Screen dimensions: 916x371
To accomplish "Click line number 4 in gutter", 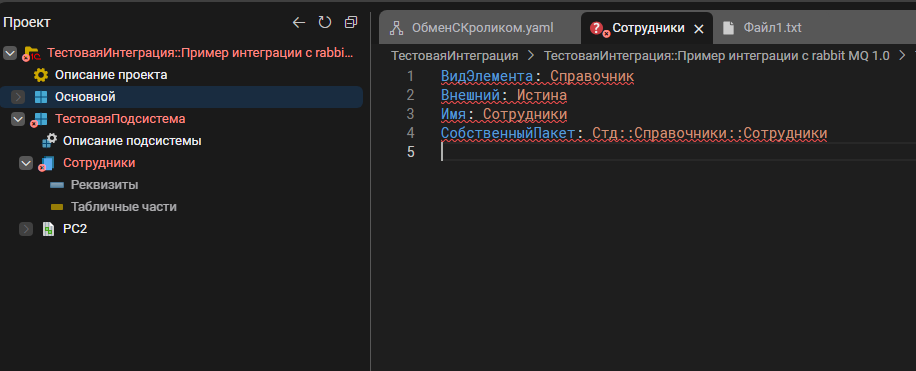I will tap(410, 133).
